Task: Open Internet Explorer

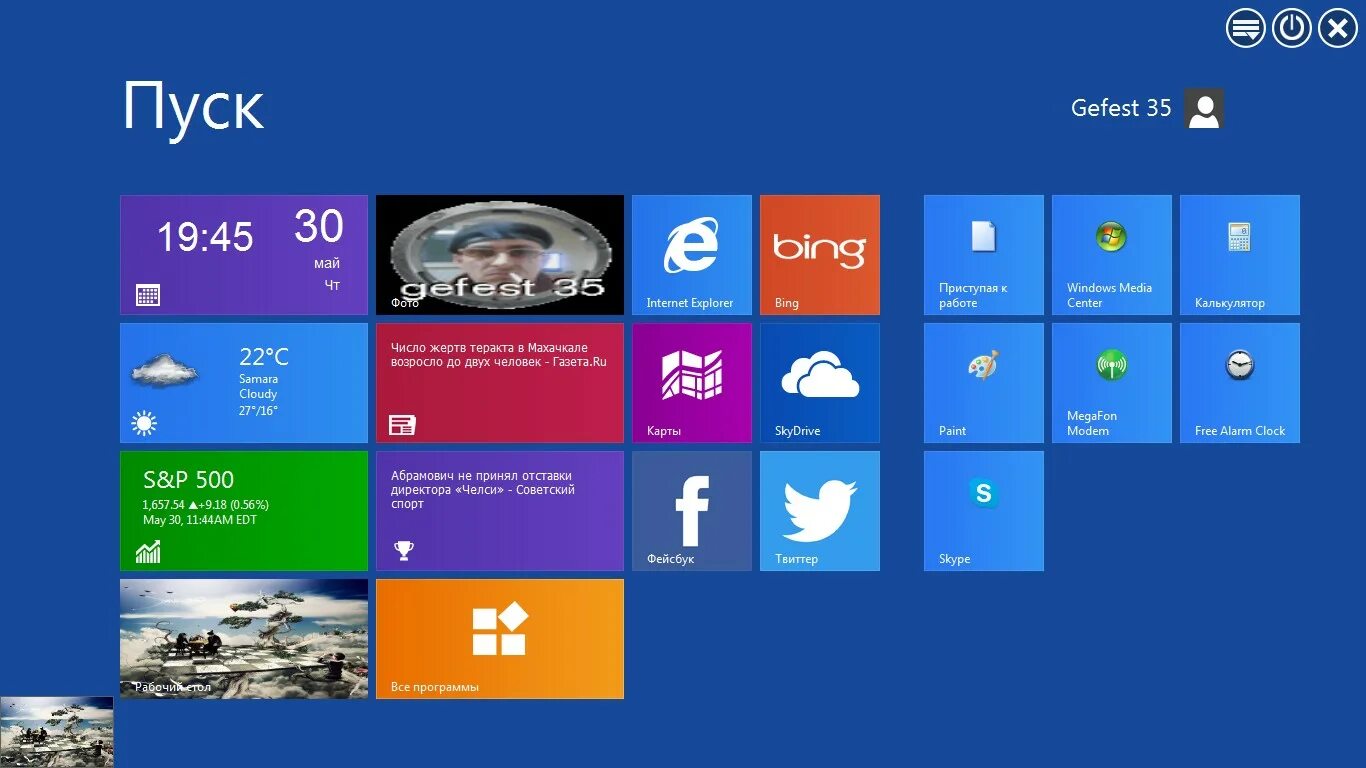Action: [691, 254]
